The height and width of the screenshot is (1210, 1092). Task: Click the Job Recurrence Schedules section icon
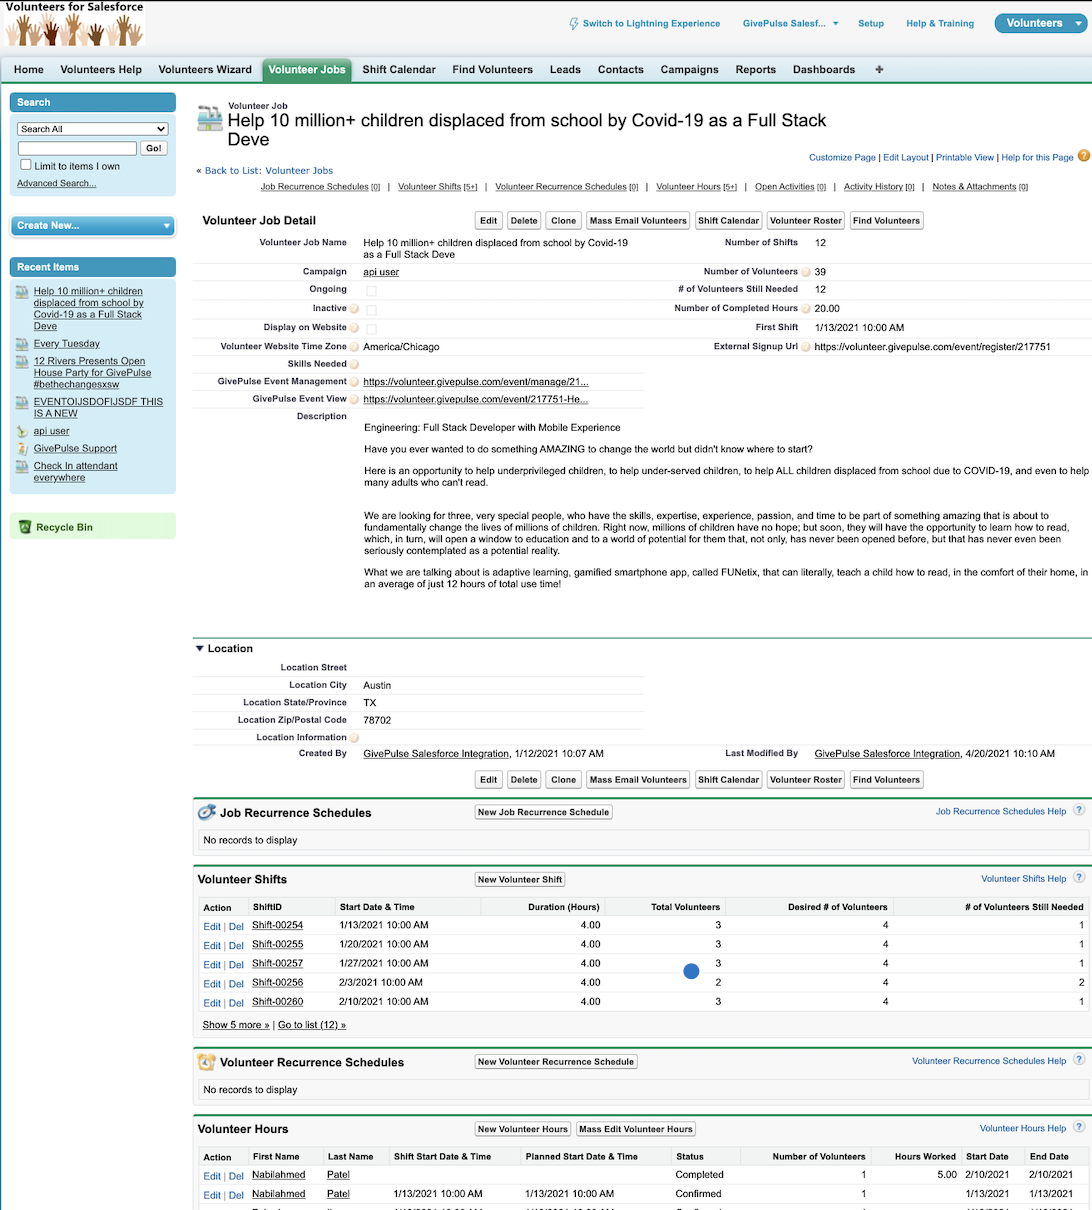[207, 812]
